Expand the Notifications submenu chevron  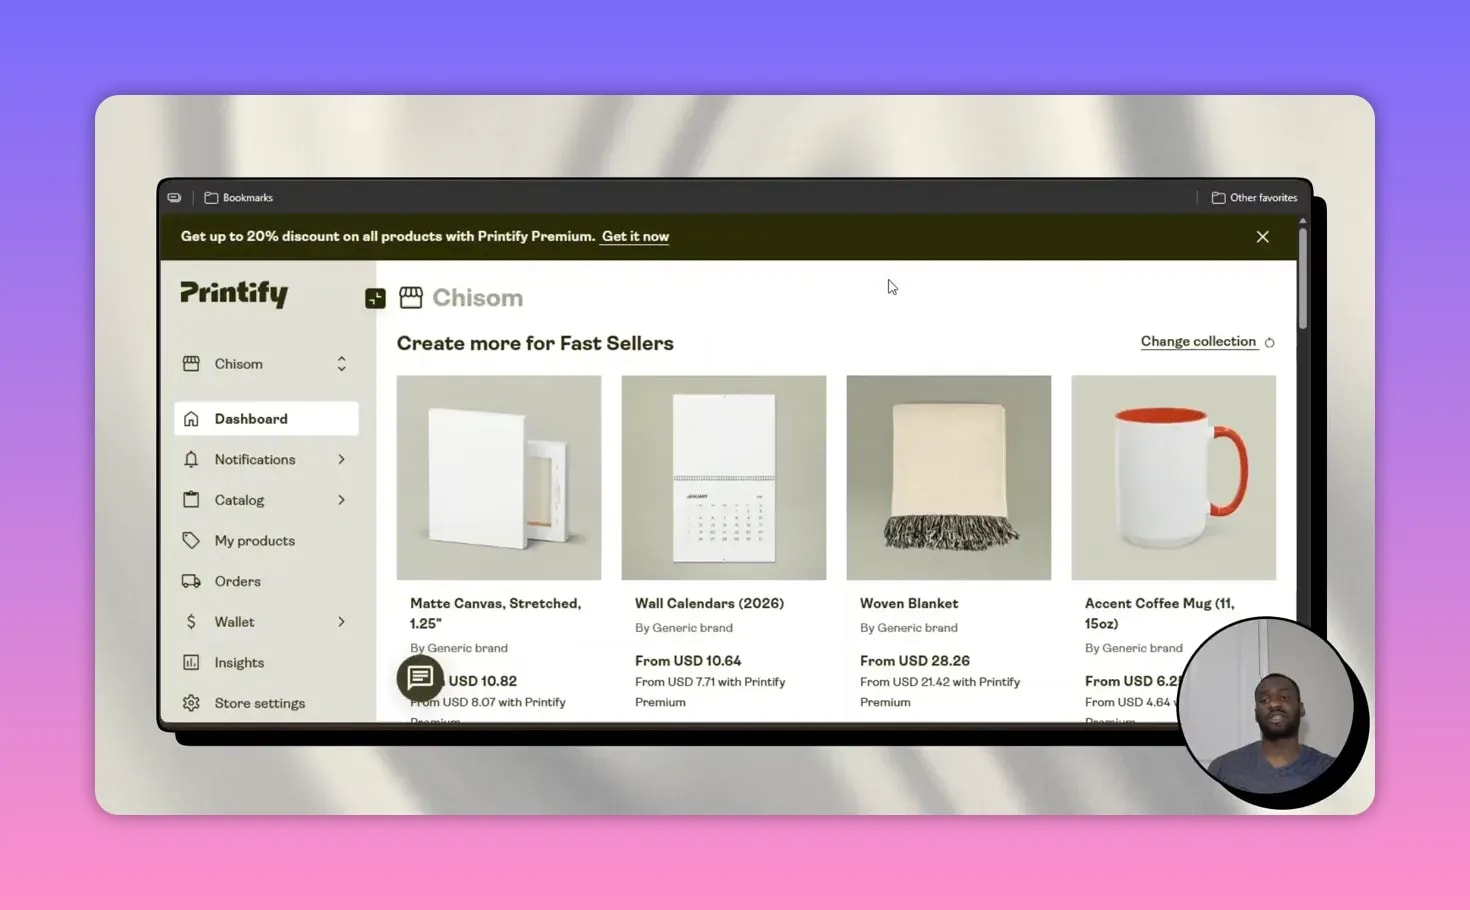click(341, 459)
